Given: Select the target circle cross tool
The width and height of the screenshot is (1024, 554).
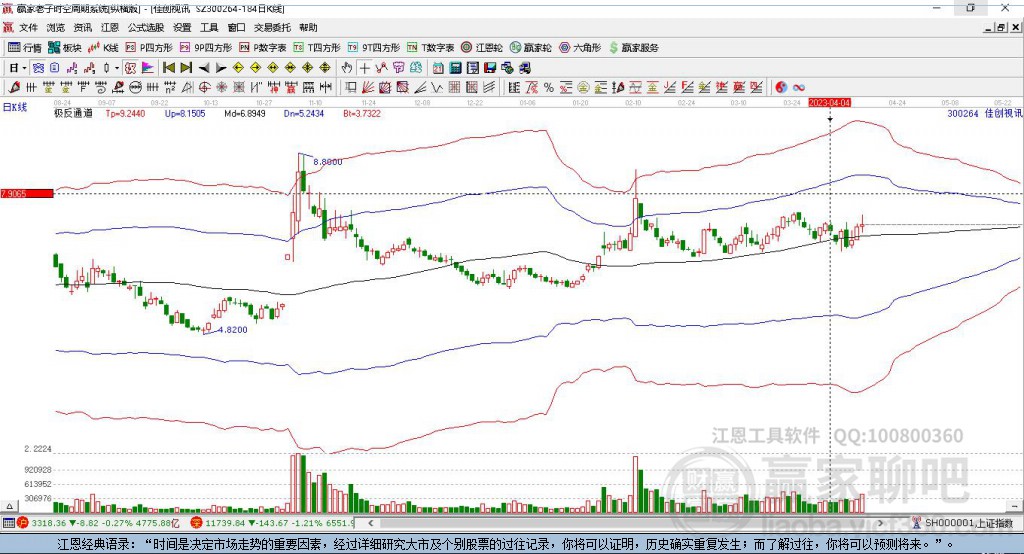Looking at the screenshot, I should click(204, 87).
